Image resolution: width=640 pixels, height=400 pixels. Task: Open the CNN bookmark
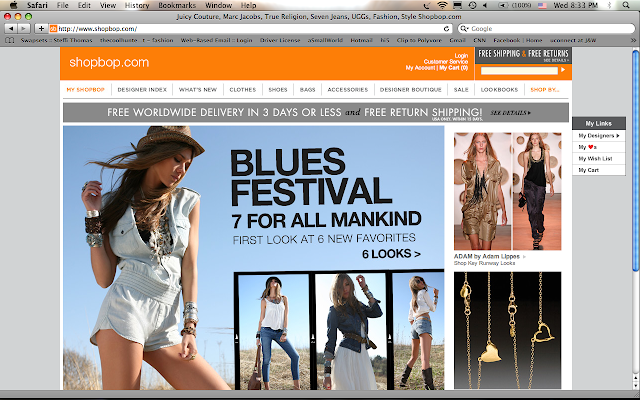pos(480,40)
